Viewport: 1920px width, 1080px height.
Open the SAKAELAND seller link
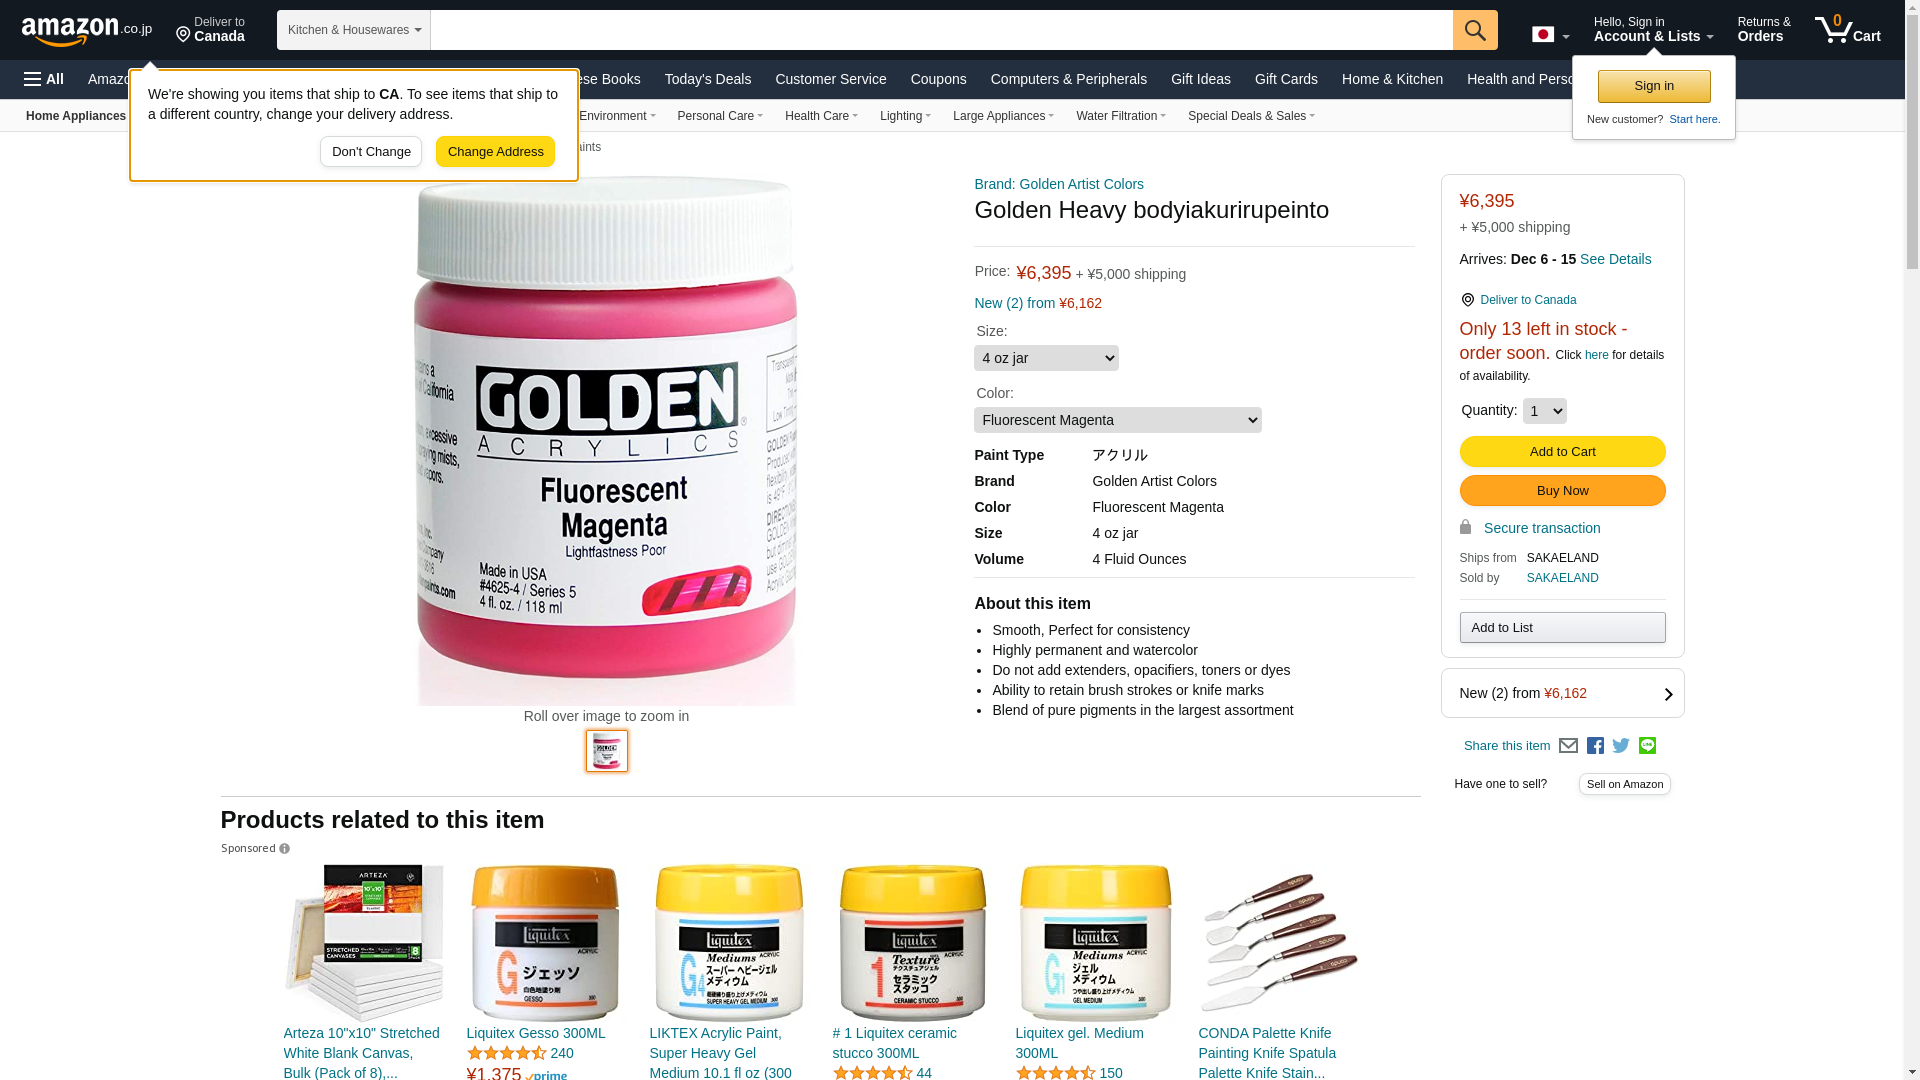pyautogui.click(x=1562, y=578)
